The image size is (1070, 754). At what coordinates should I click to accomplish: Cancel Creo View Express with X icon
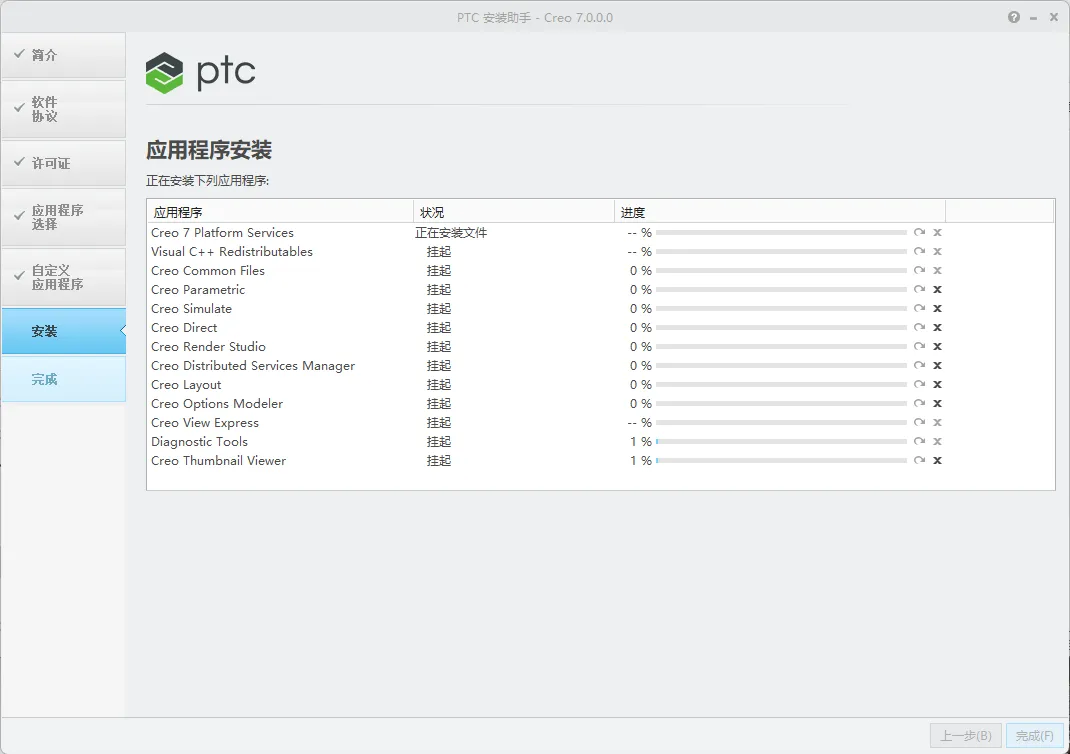938,422
